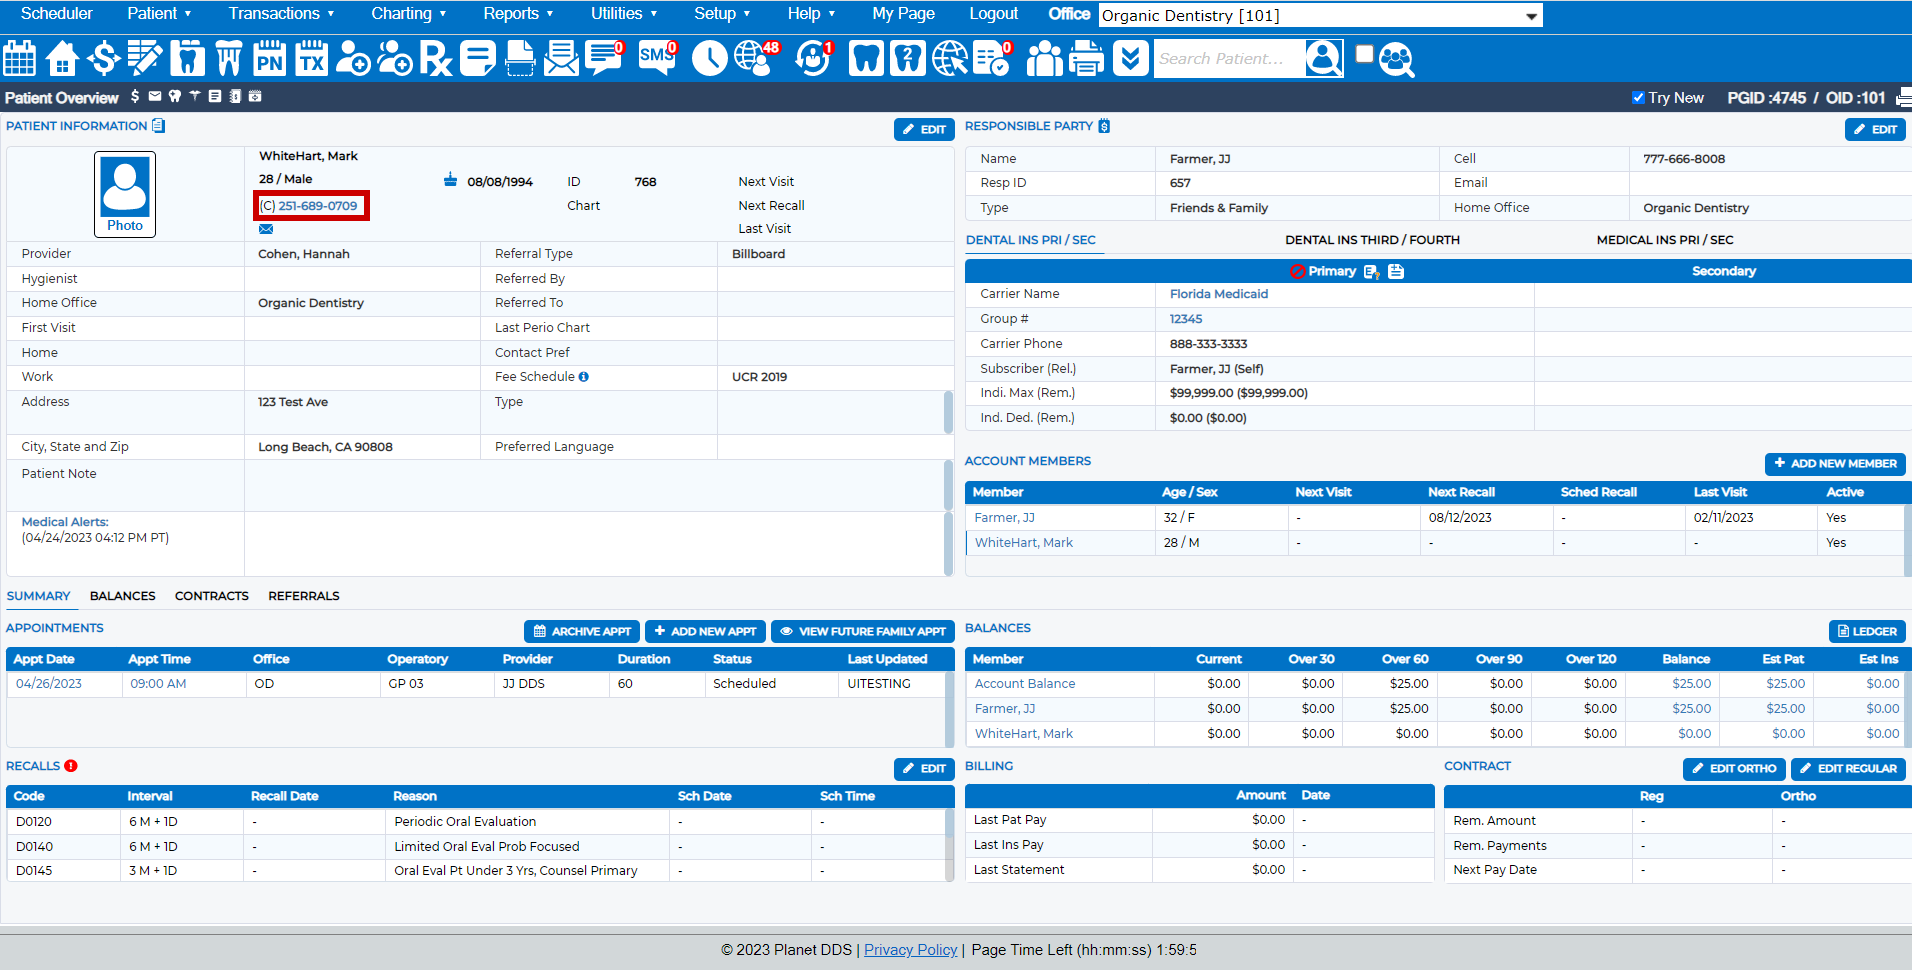The height and width of the screenshot is (970, 1912).
Task: Expand the Transactions menu
Action: click(281, 14)
